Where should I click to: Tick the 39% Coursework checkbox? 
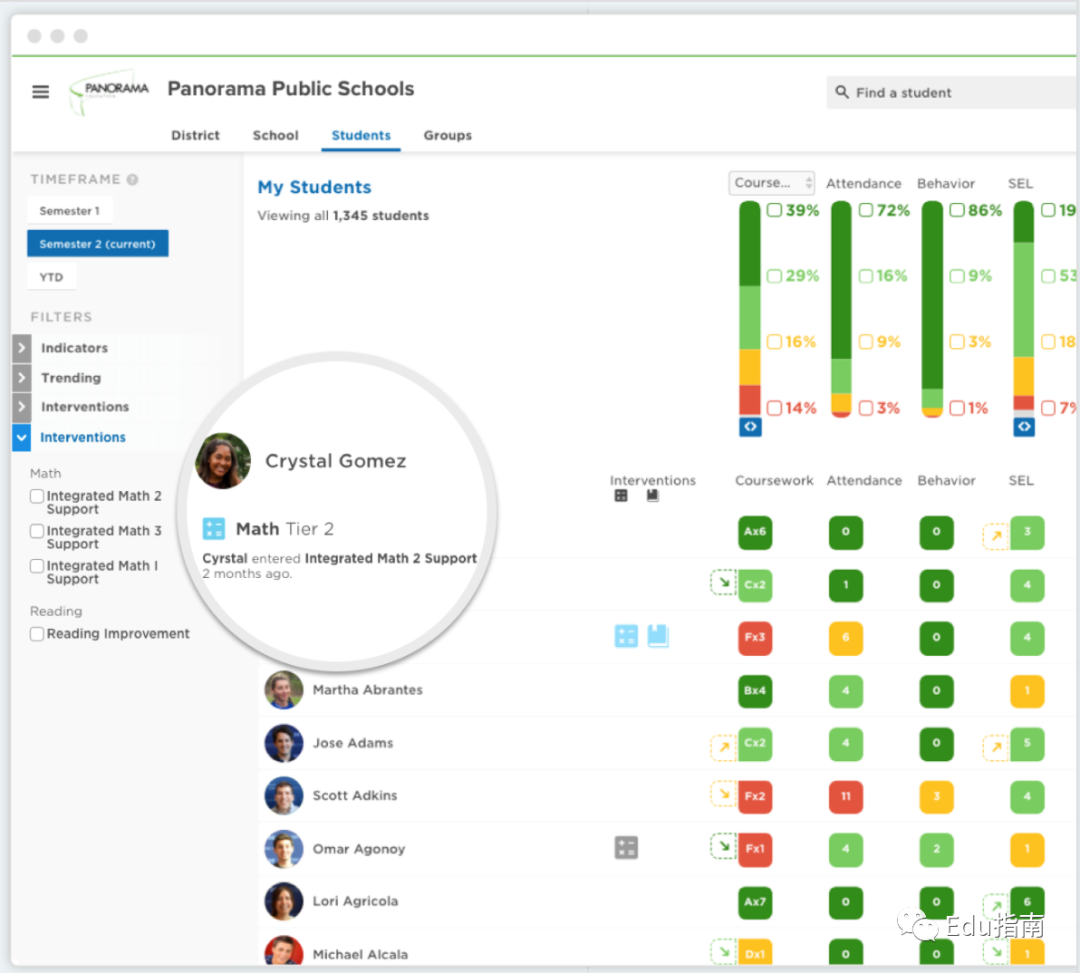pos(774,211)
